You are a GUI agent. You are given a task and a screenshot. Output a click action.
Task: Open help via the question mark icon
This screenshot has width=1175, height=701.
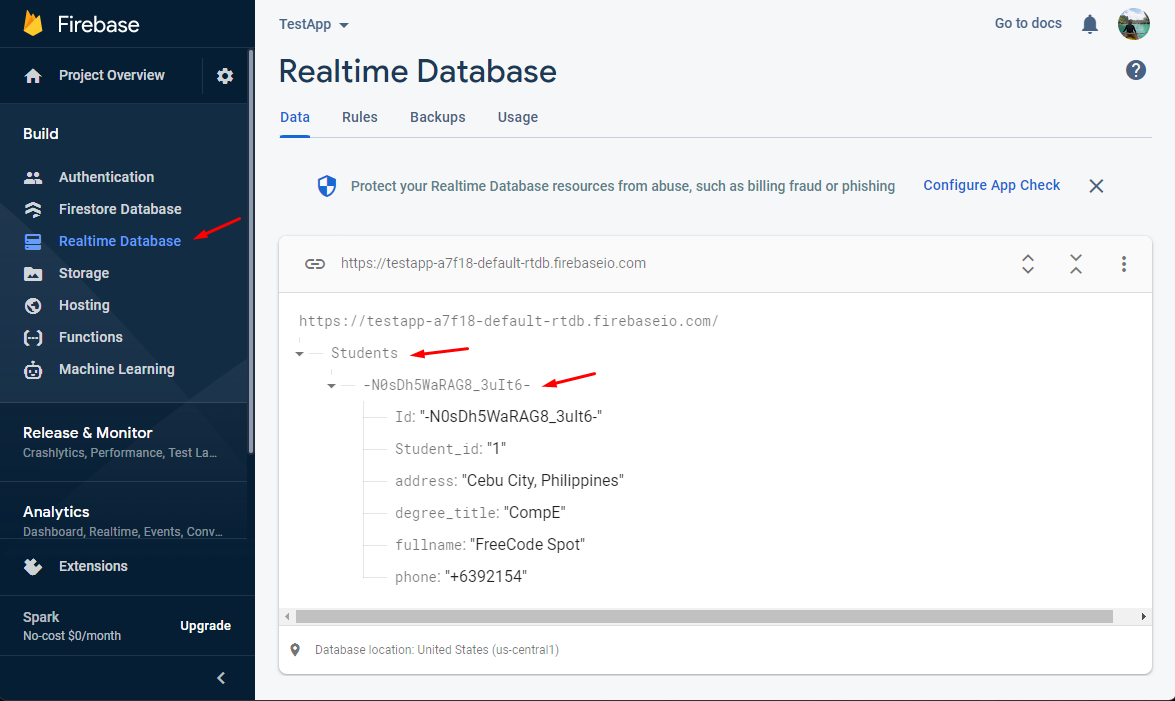1136,70
